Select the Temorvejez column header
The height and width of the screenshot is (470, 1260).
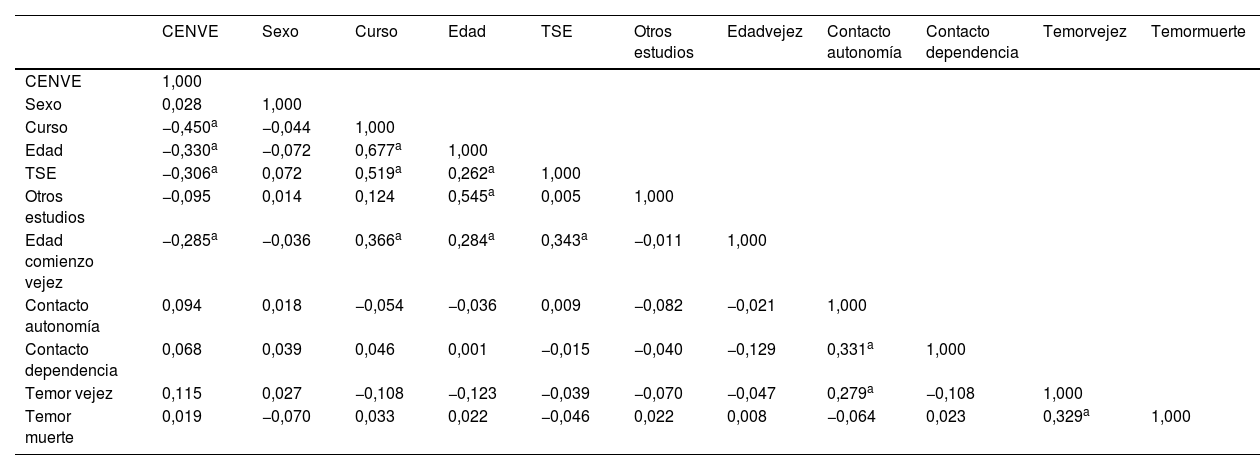tap(1084, 32)
